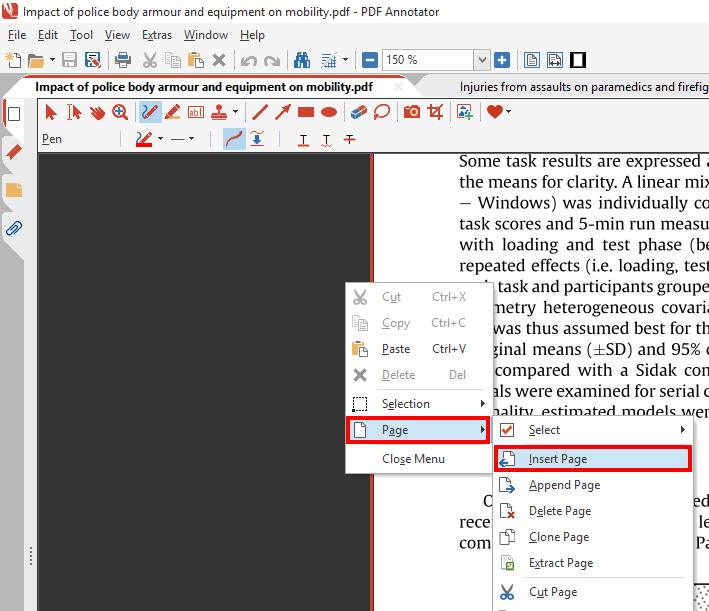Image resolution: width=709 pixels, height=611 pixels.
Task: Click the Undo arrow icon
Action: coord(248,61)
